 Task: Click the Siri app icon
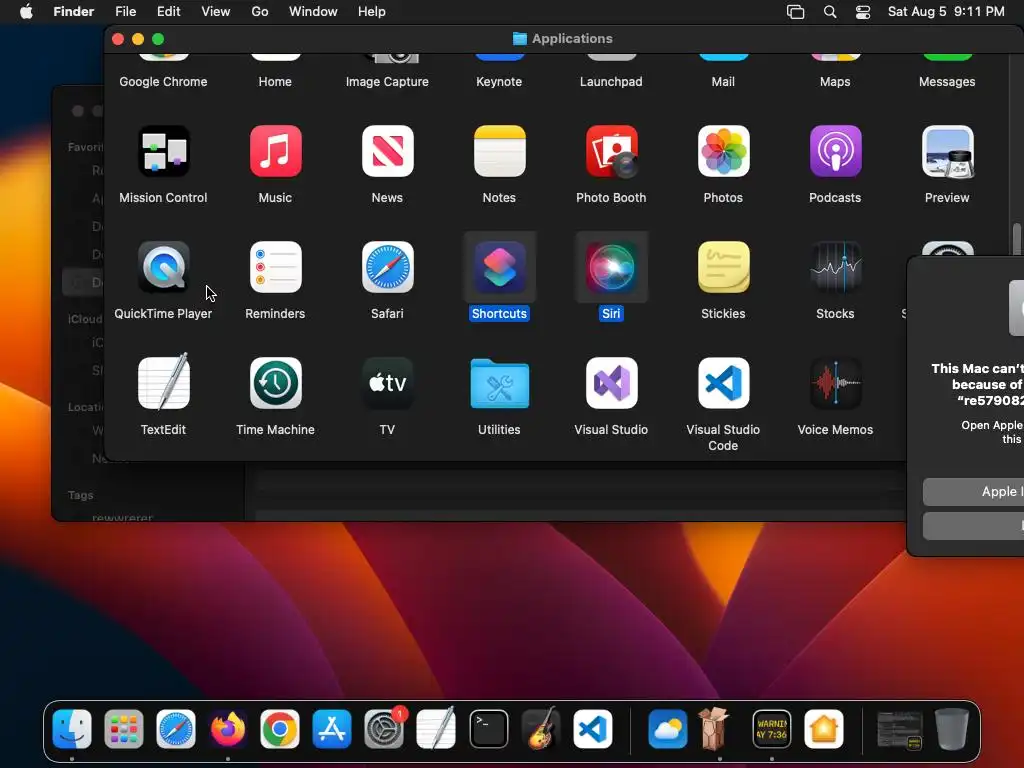(x=611, y=267)
